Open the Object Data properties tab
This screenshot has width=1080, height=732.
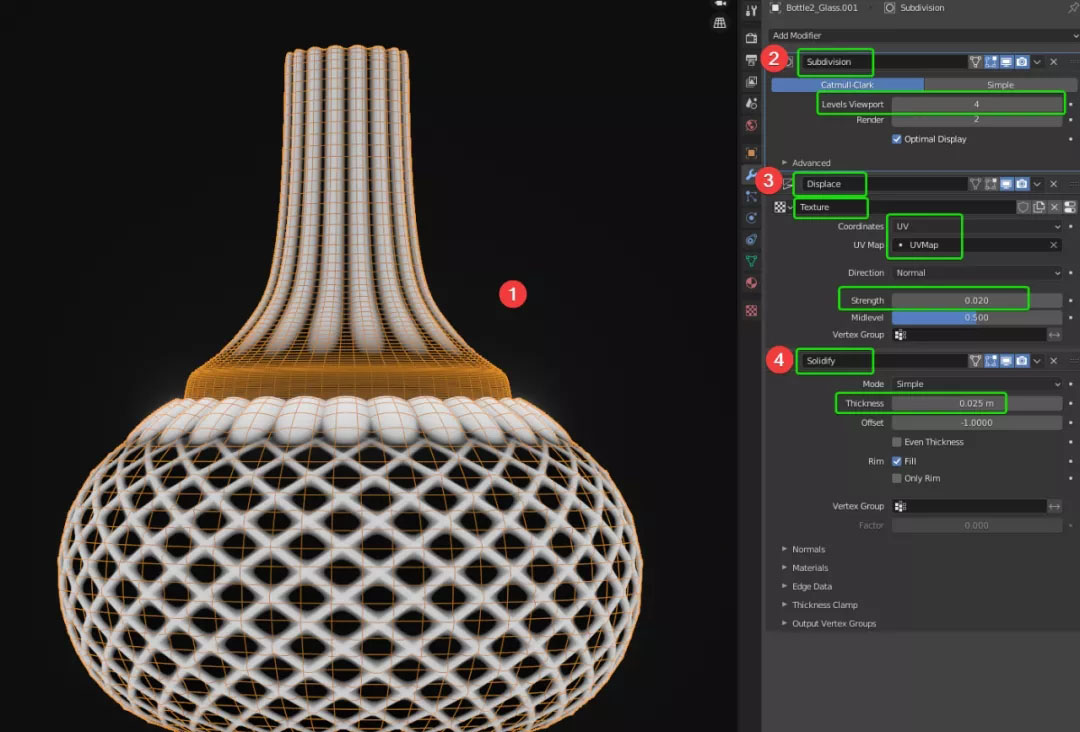(x=751, y=261)
